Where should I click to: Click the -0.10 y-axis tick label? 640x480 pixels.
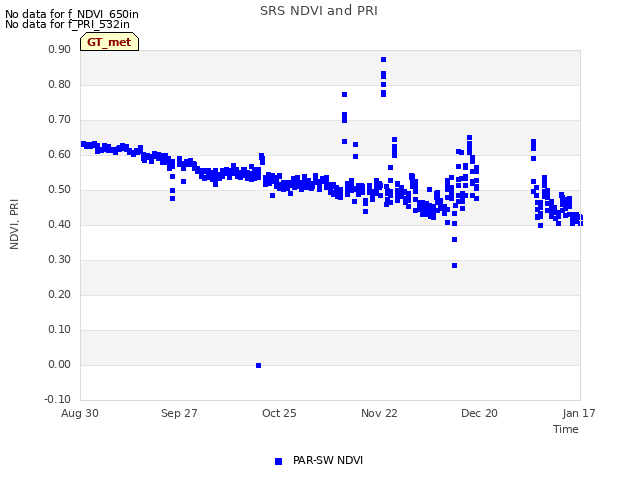click(x=58, y=399)
